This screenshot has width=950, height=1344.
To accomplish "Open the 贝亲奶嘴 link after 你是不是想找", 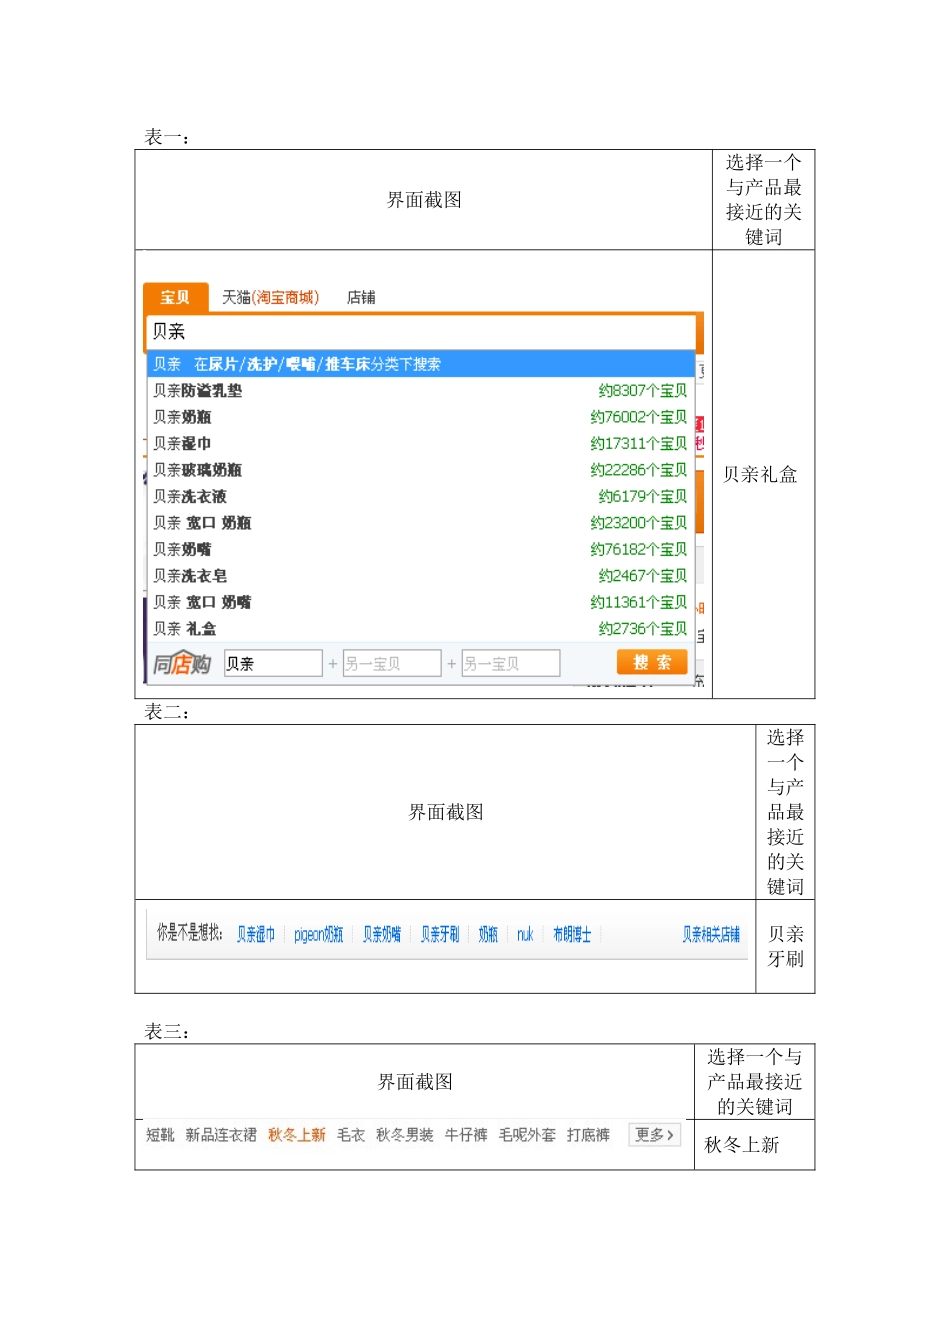I will pos(382,934).
